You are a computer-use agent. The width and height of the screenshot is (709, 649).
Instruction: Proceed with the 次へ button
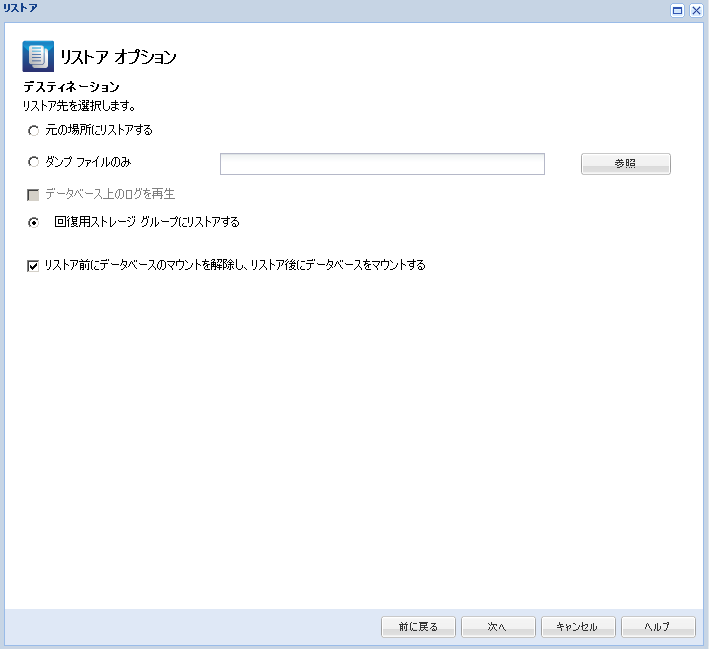pyautogui.click(x=498, y=627)
